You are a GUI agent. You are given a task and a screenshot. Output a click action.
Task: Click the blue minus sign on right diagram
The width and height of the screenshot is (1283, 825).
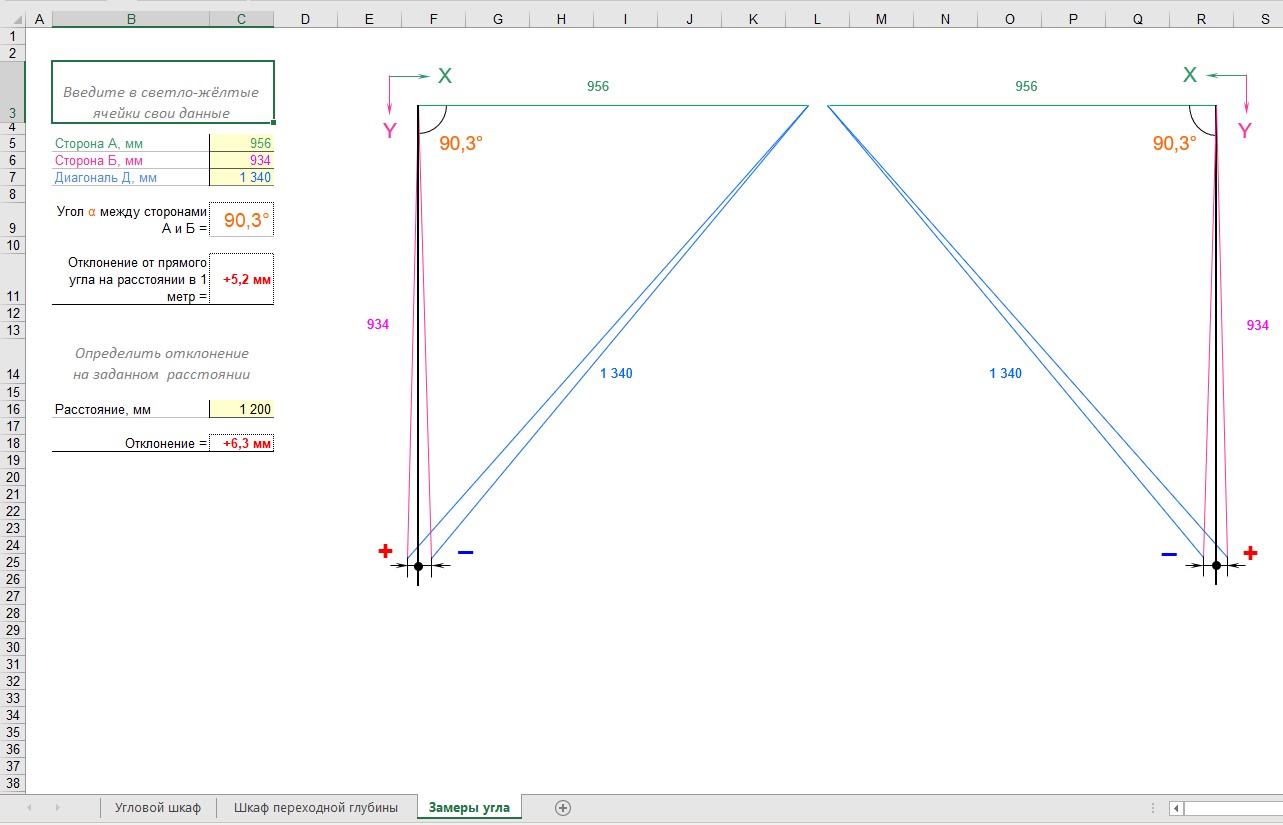(x=1169, y=553)
